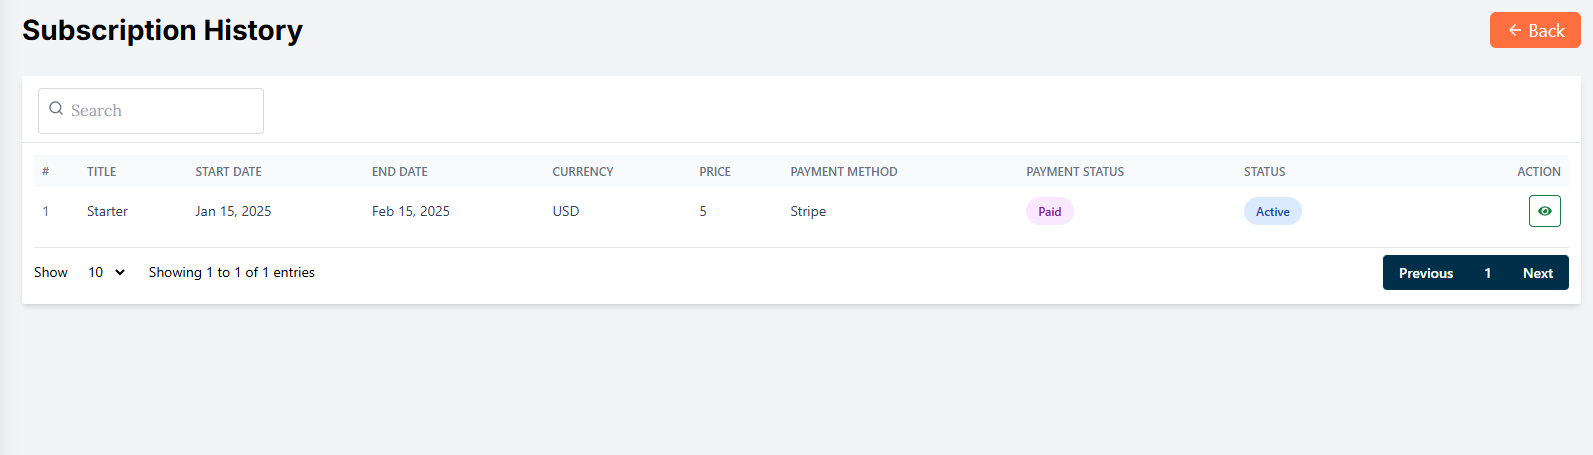The width and height of the screenshot is (1593, 455).
Task: Go to the Next page
Action: pos(1537,273)
